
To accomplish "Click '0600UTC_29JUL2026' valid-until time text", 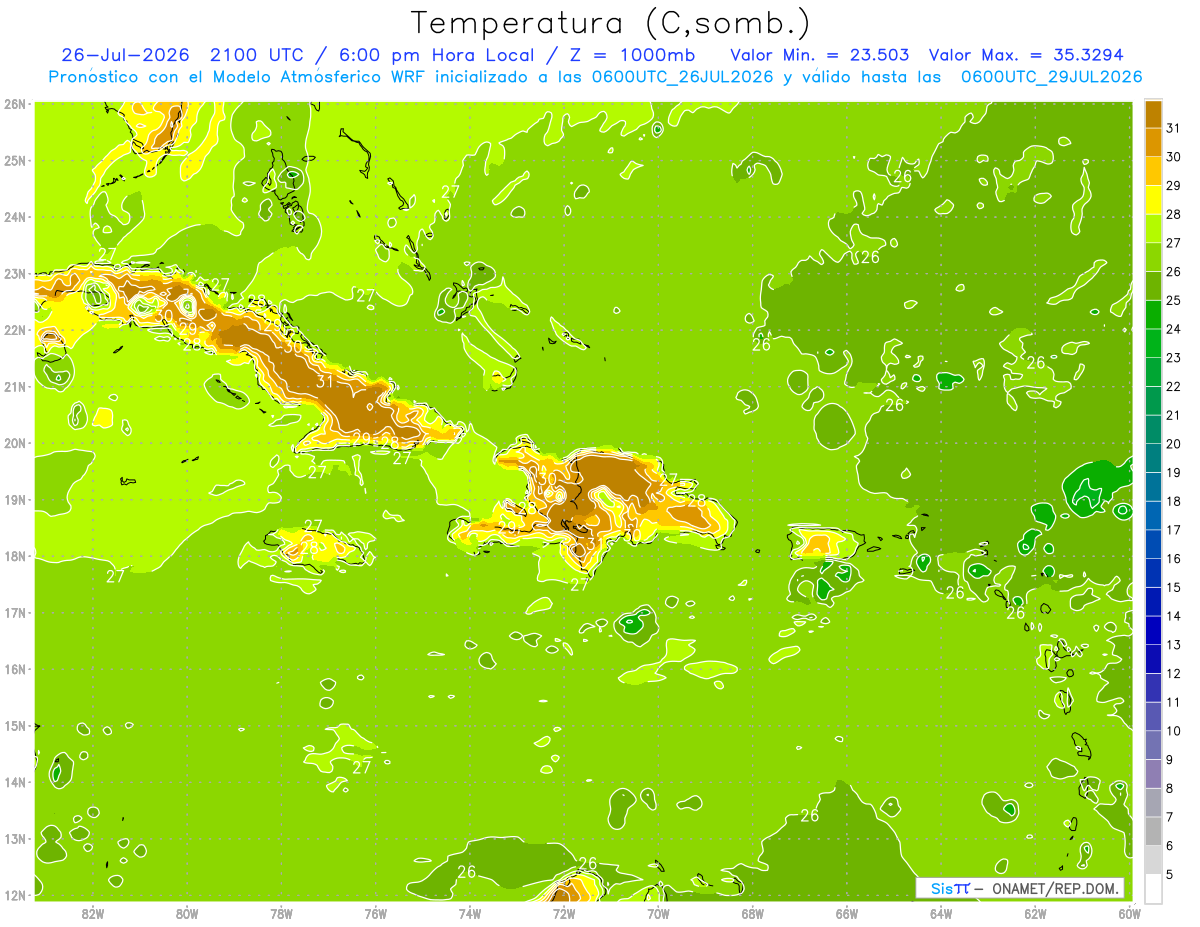I will click(1051, 77).
